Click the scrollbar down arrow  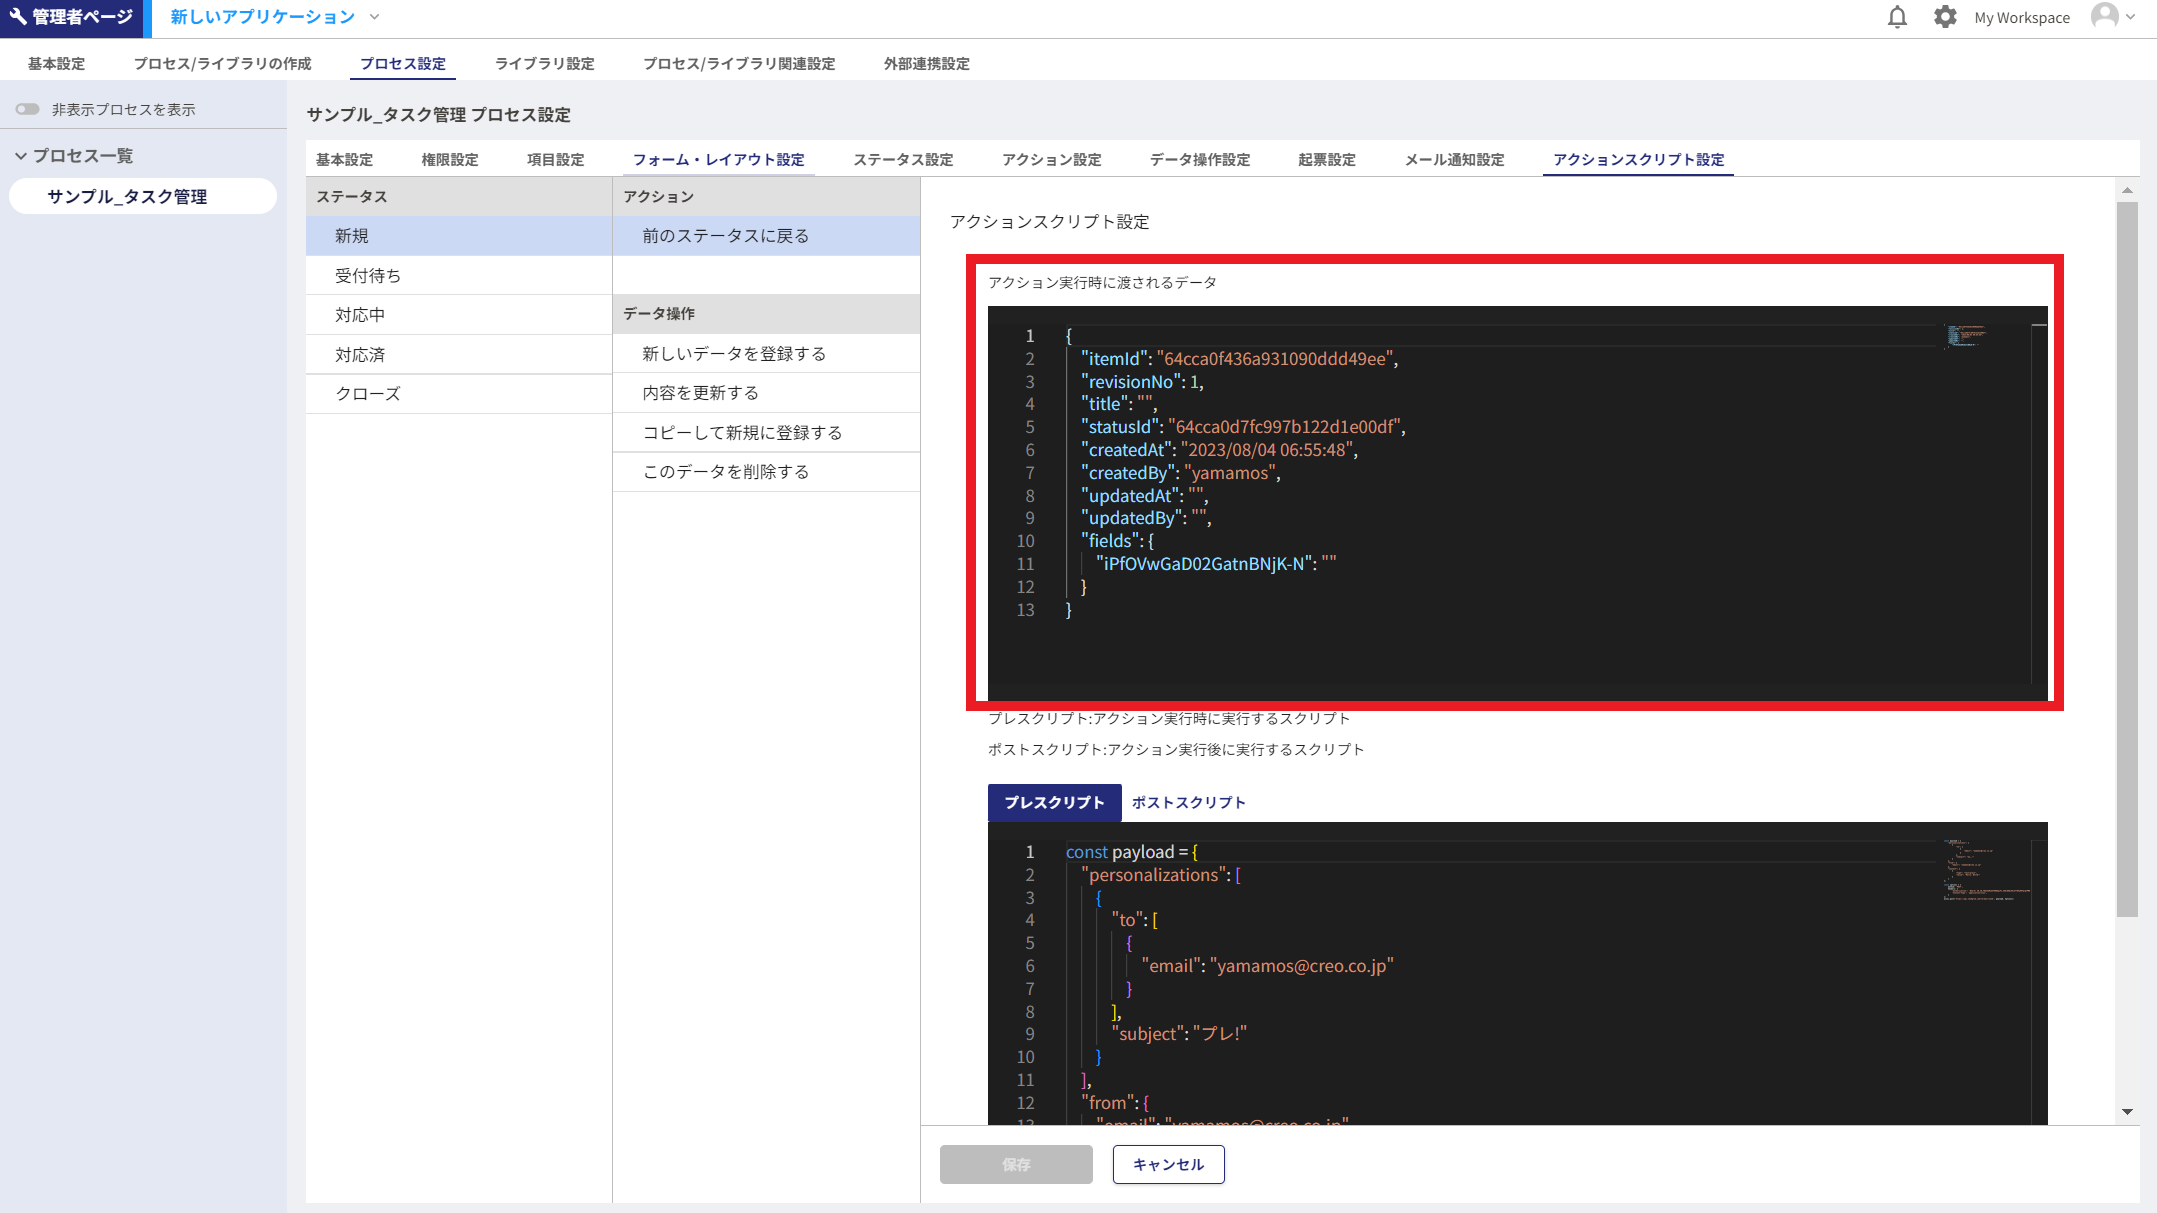[2127, 1111]
